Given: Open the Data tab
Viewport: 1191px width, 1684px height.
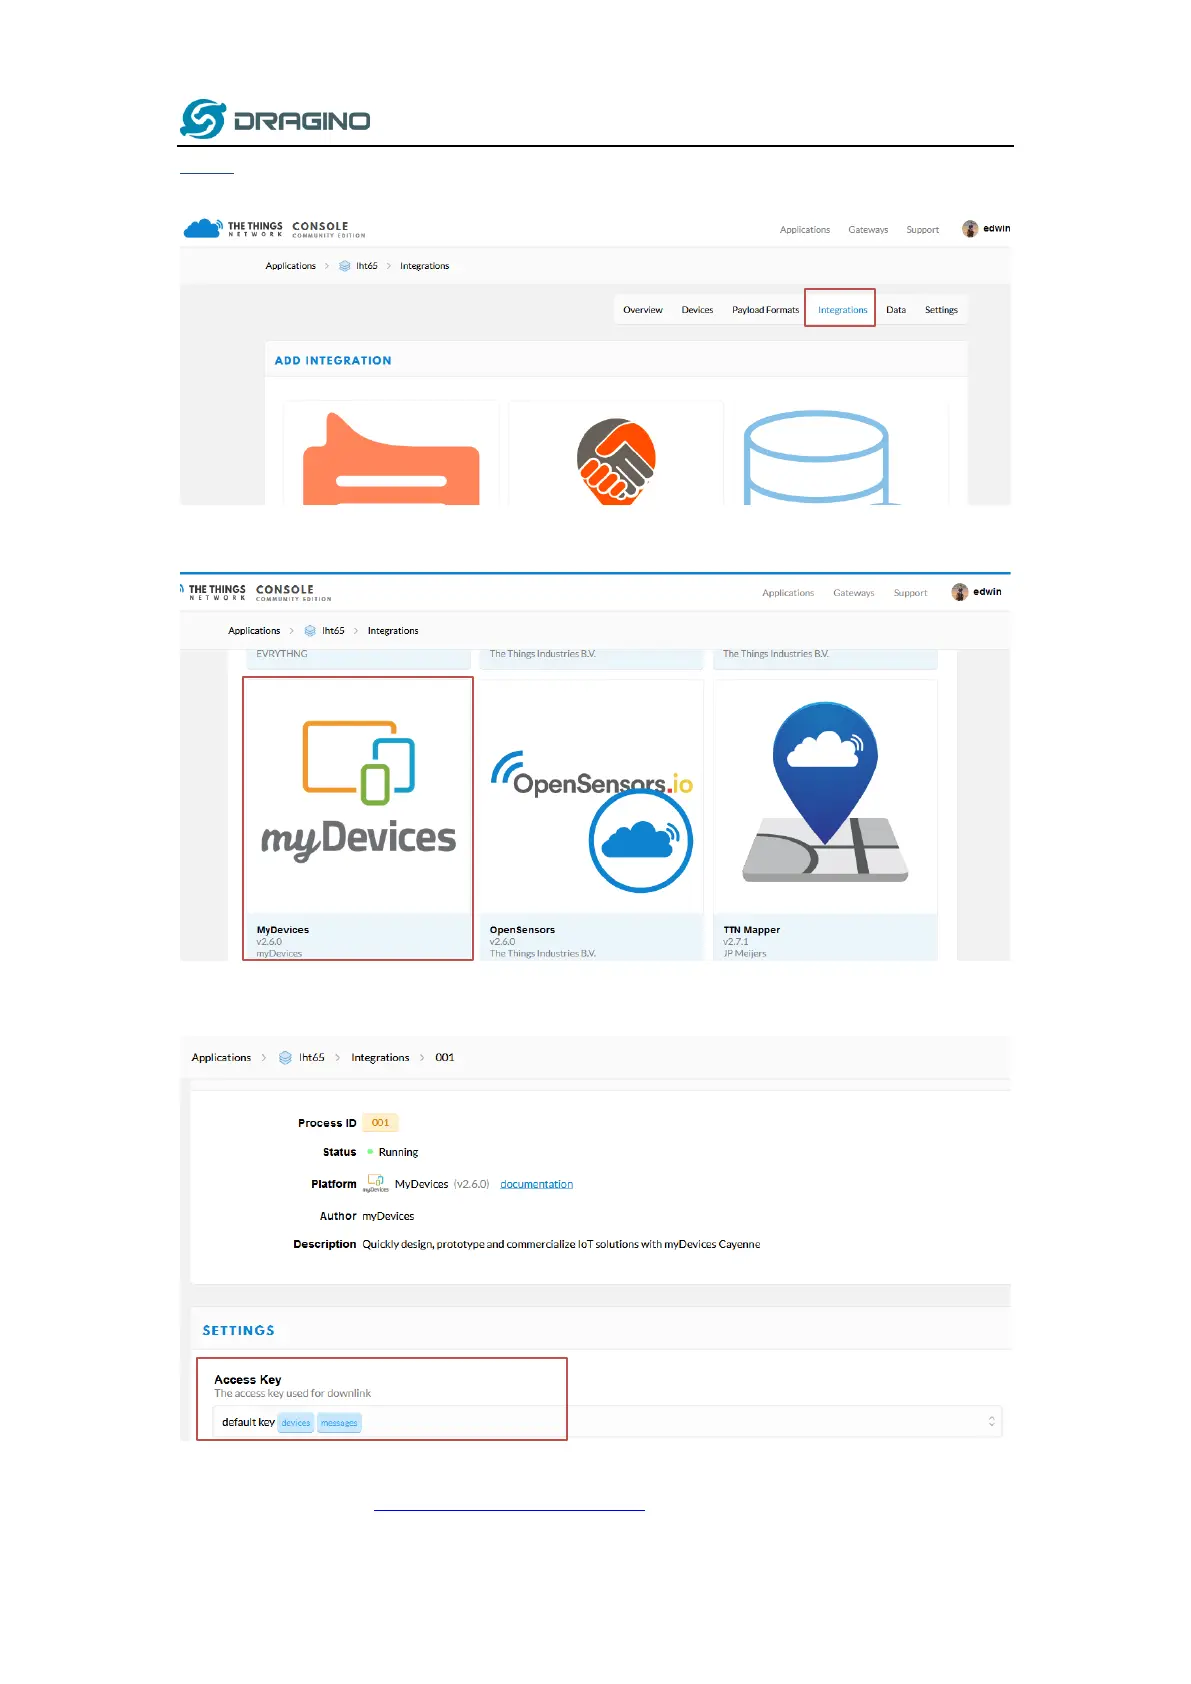Looking at the screenshot, I should [896, 310].
